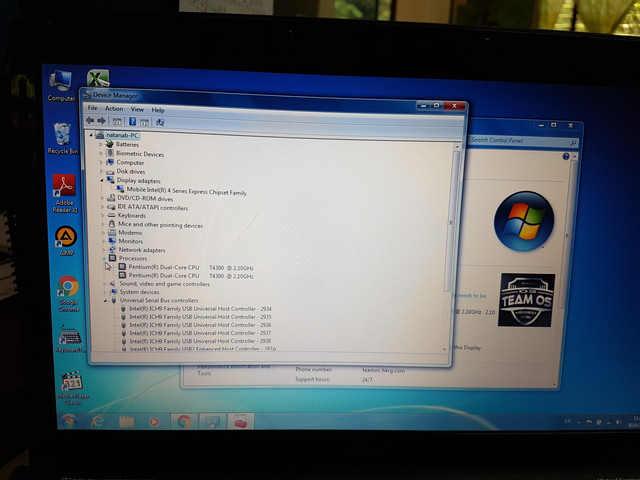Open the File menu
The height and width of the screenshot is (480, 640).
(x=93, y=108)
